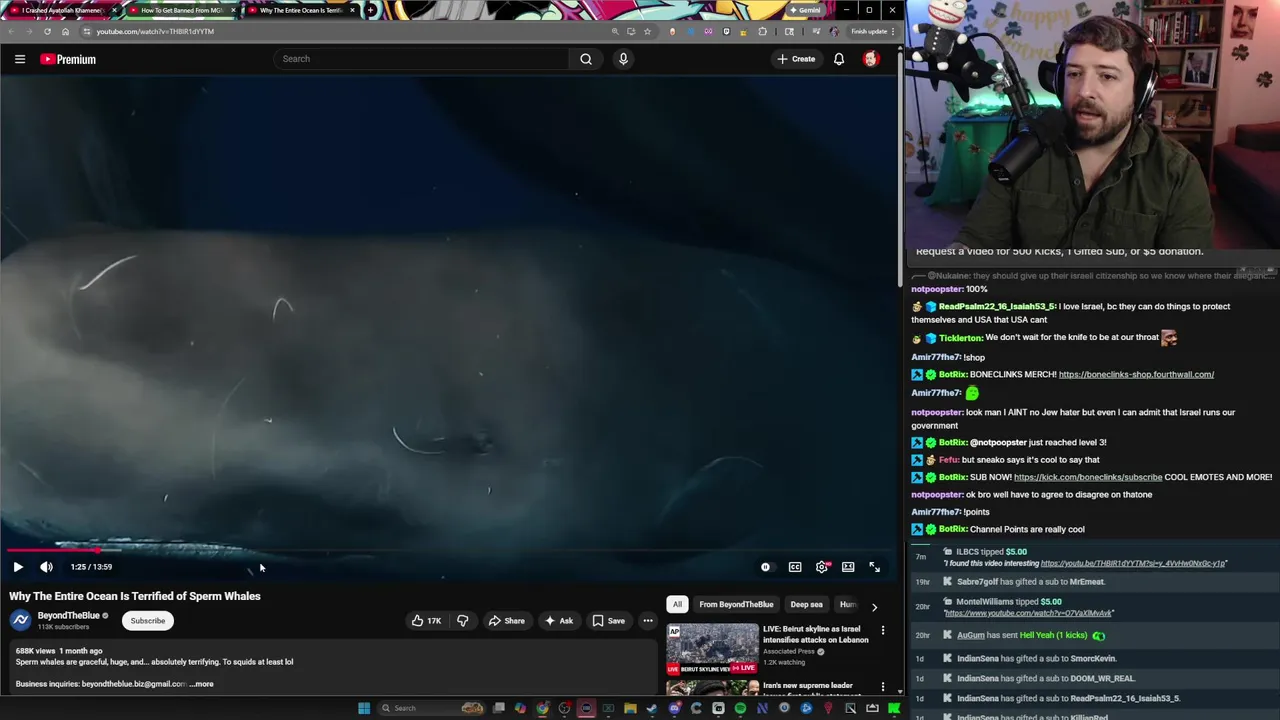1280x720 pixels.
Task: Open the YouTube notifications bell
Action: pyautogui.click(x=839, y=59)
